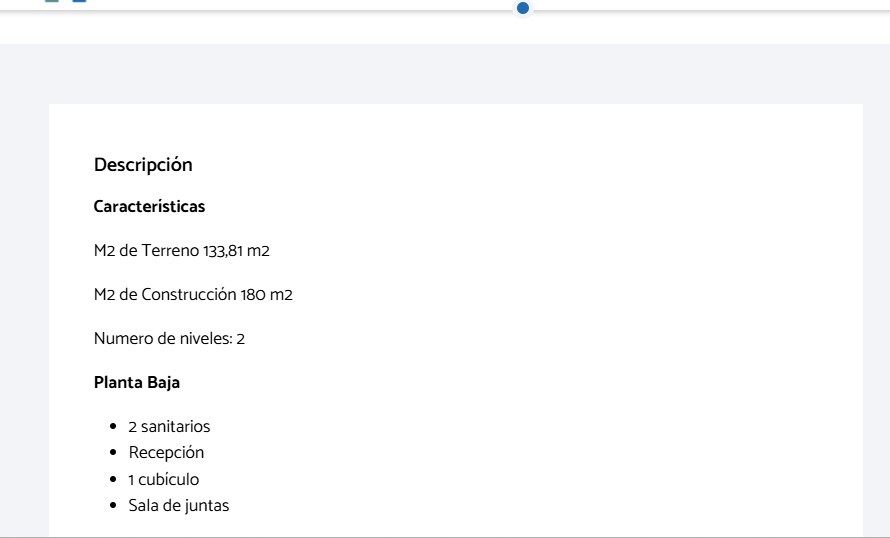Click the bullet before Sala de juntas

point(115,506)
